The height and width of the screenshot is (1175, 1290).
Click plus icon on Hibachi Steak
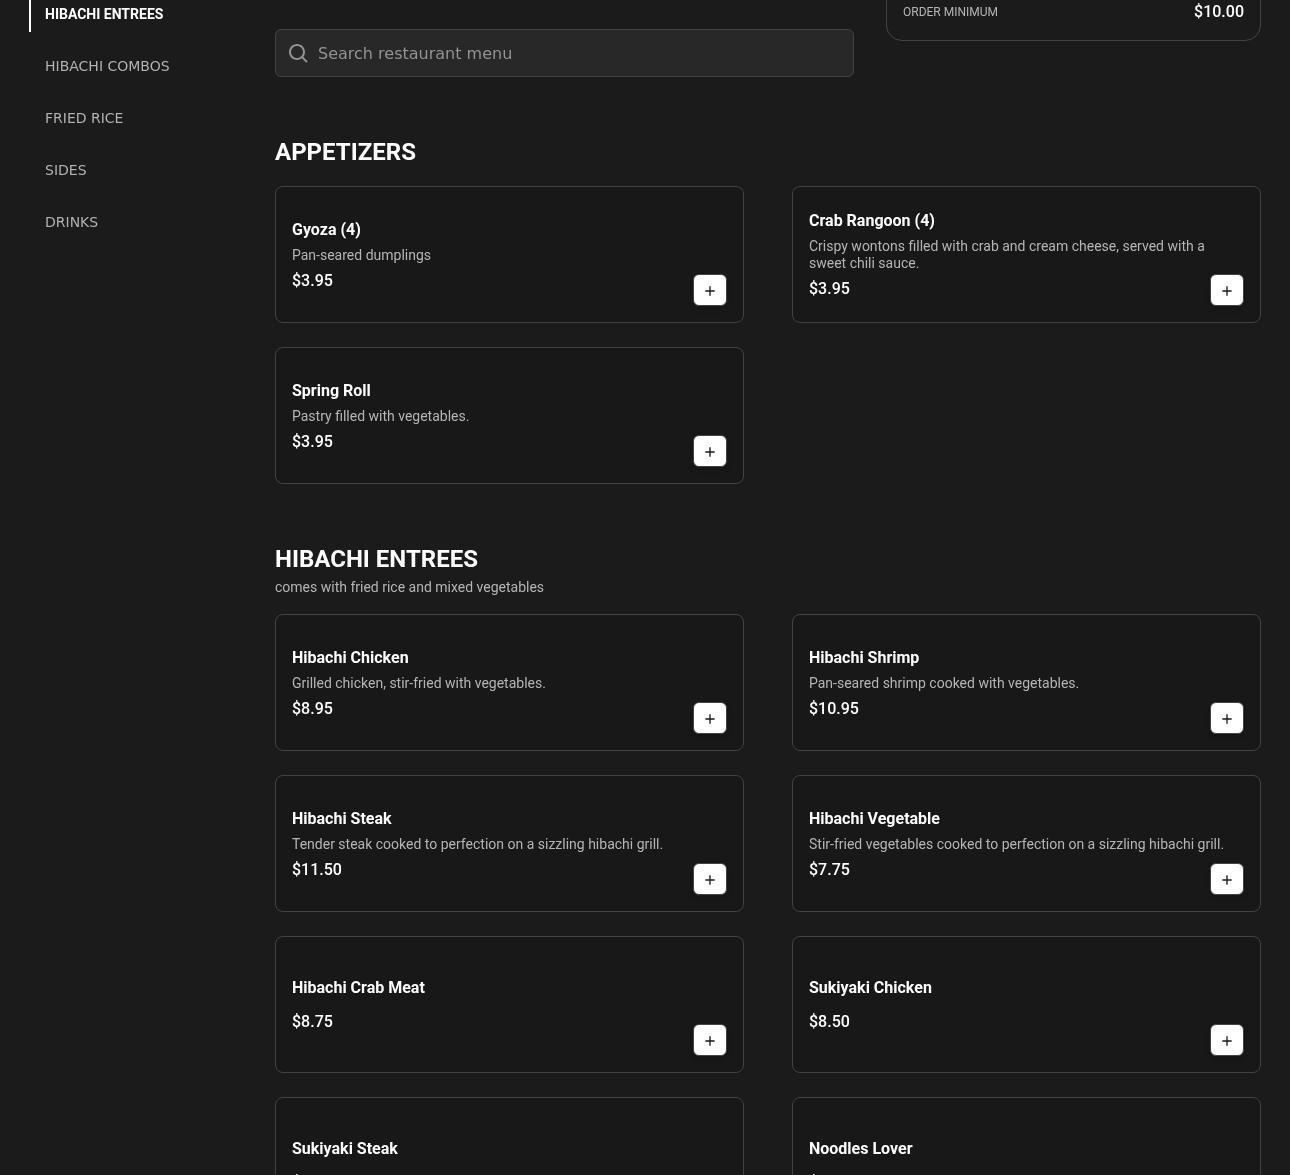pos(710,880)
